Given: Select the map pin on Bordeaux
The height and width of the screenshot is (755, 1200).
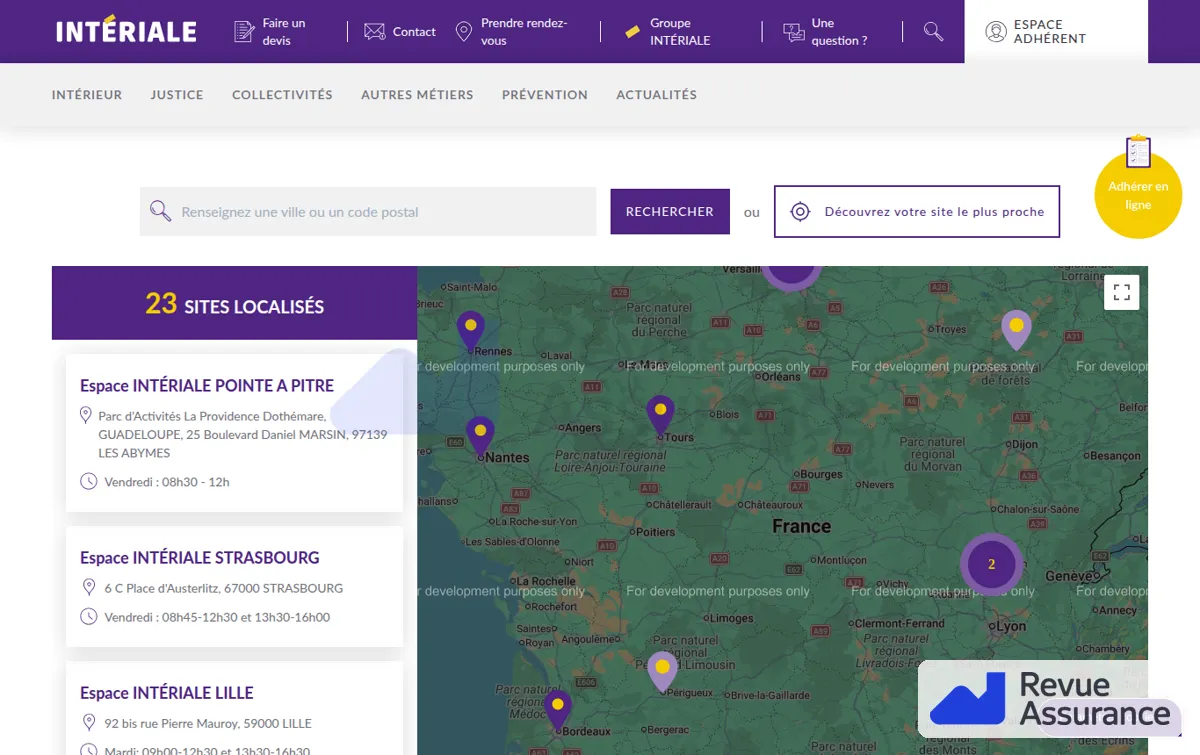Looking at the screenshot, I should [x=557, y=710].
